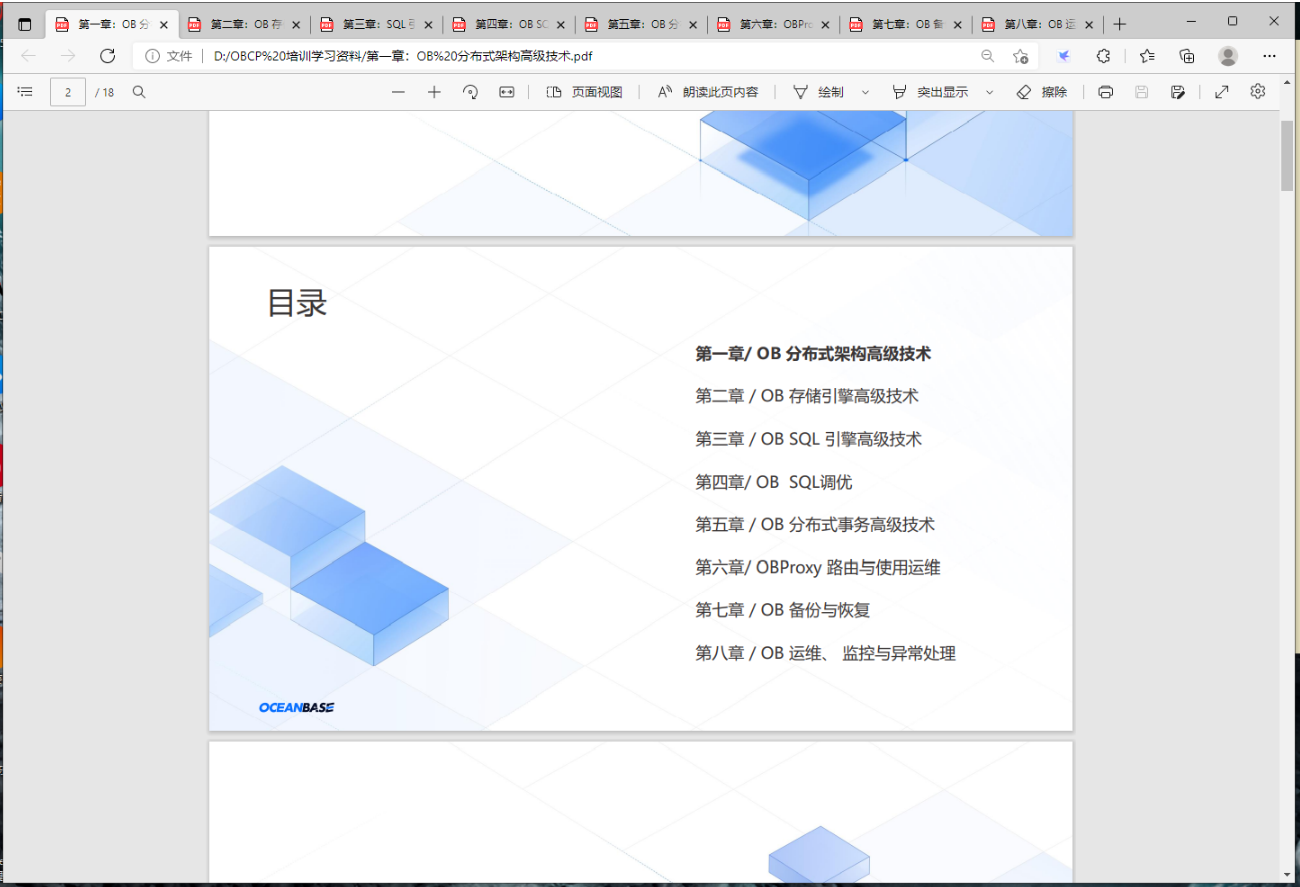The width and height of the screenshot is (1300, 887).
Task: Click 第五章 / OB 分布式事务高级技术 entry
Action: point(815,525)
